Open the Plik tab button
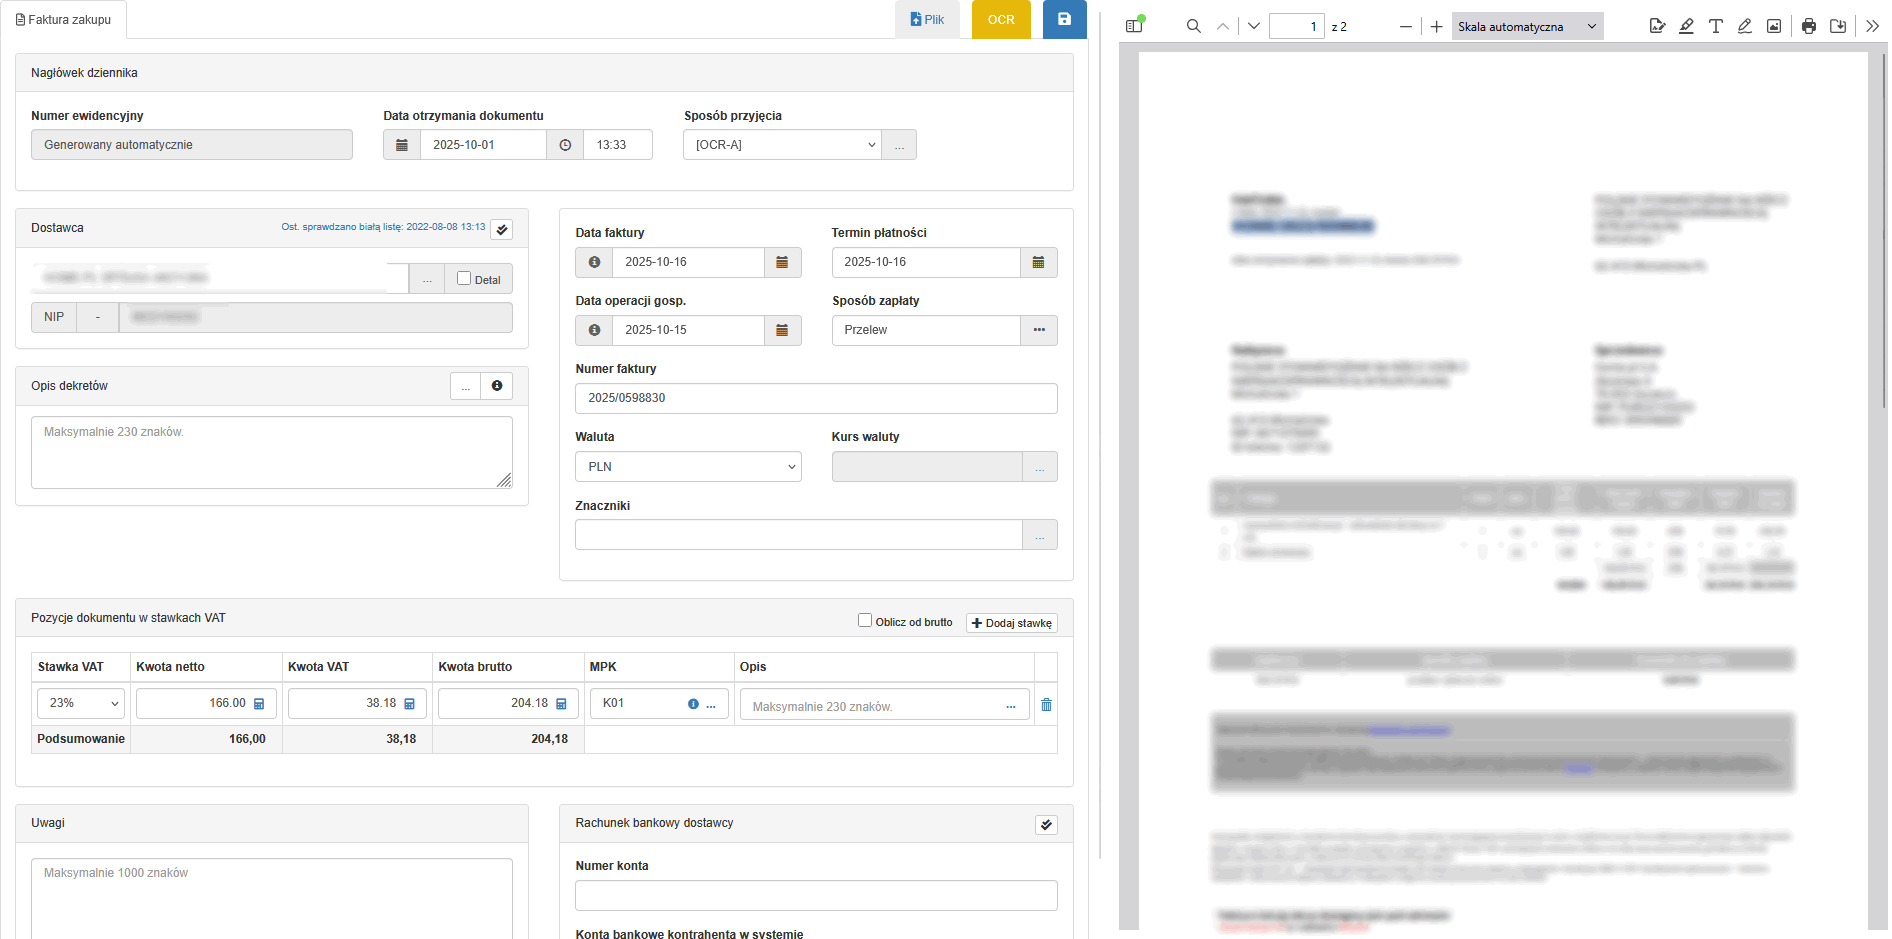 pos(927,20)
